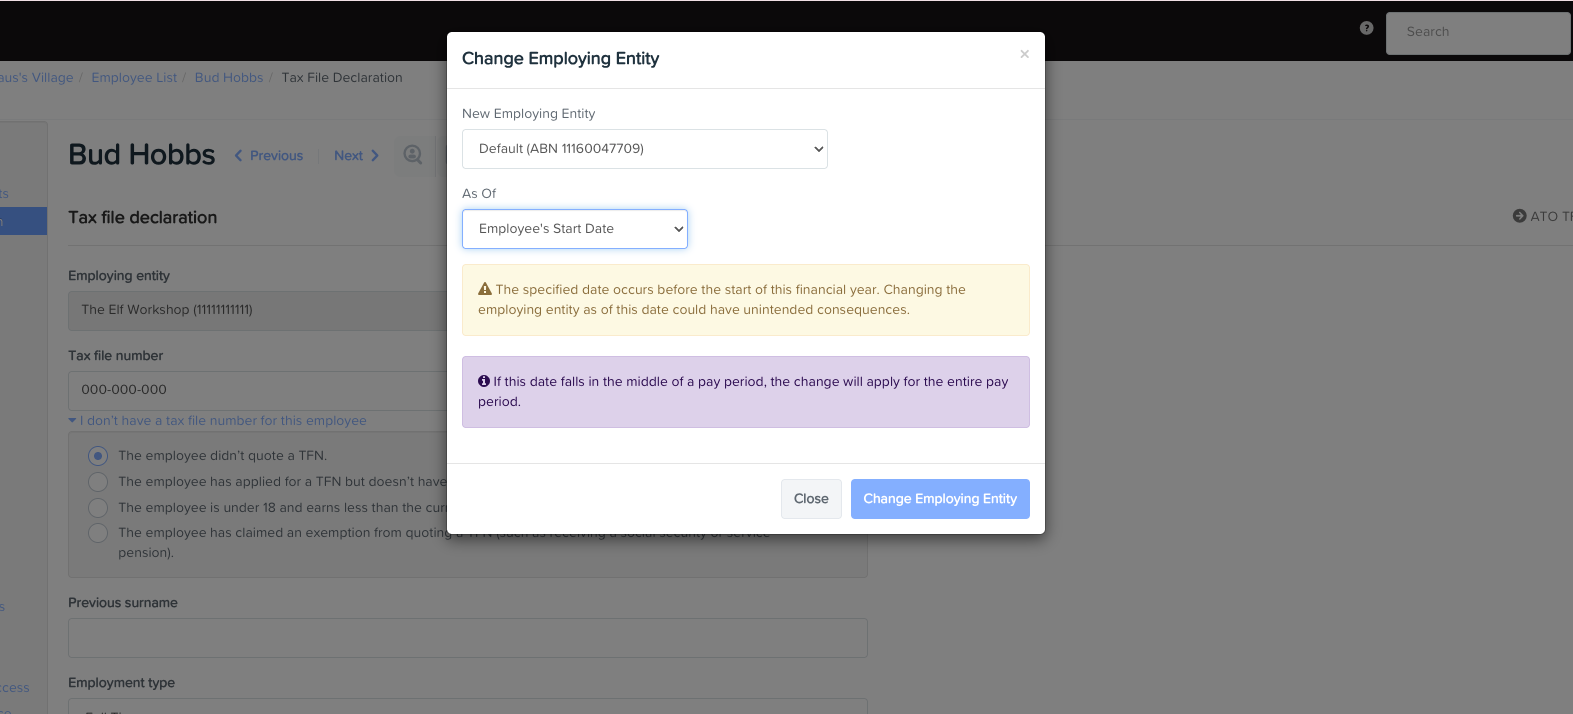This screenshot has height=714, width=1573.
Task: Go to Previous employee via left chevron
Action: [239, 156]
